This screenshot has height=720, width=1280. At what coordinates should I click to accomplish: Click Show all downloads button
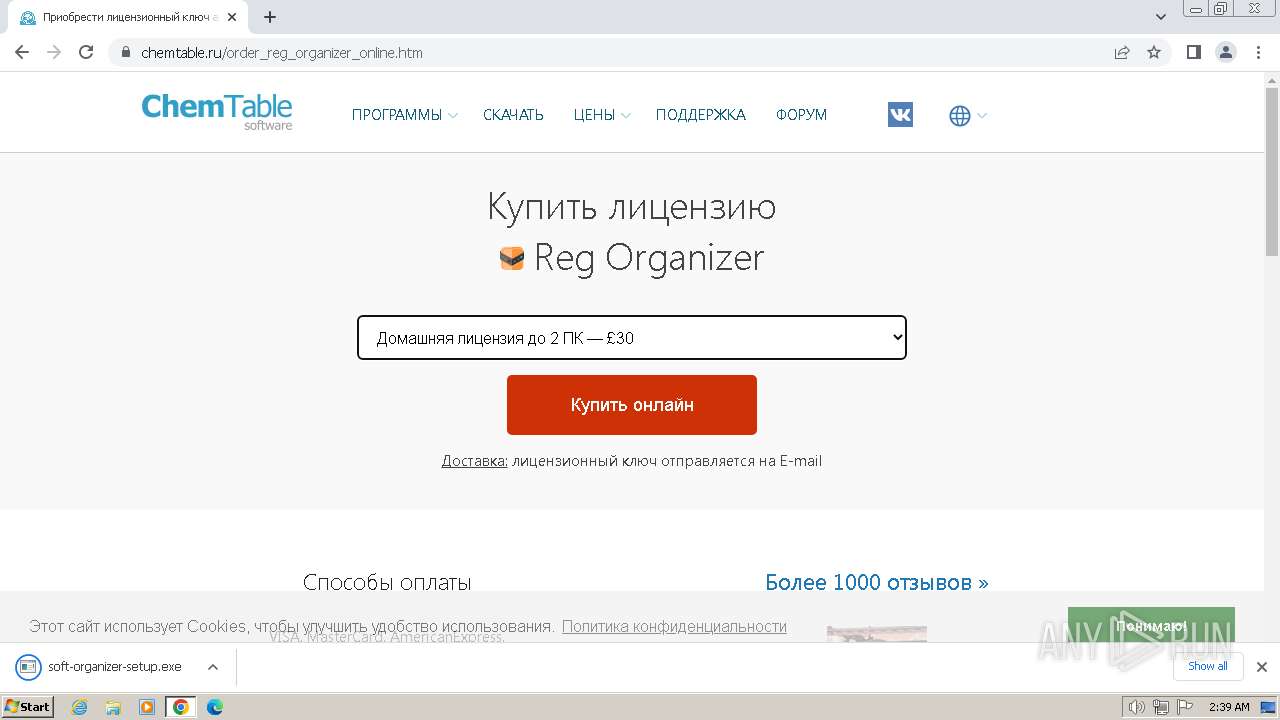1208,667
